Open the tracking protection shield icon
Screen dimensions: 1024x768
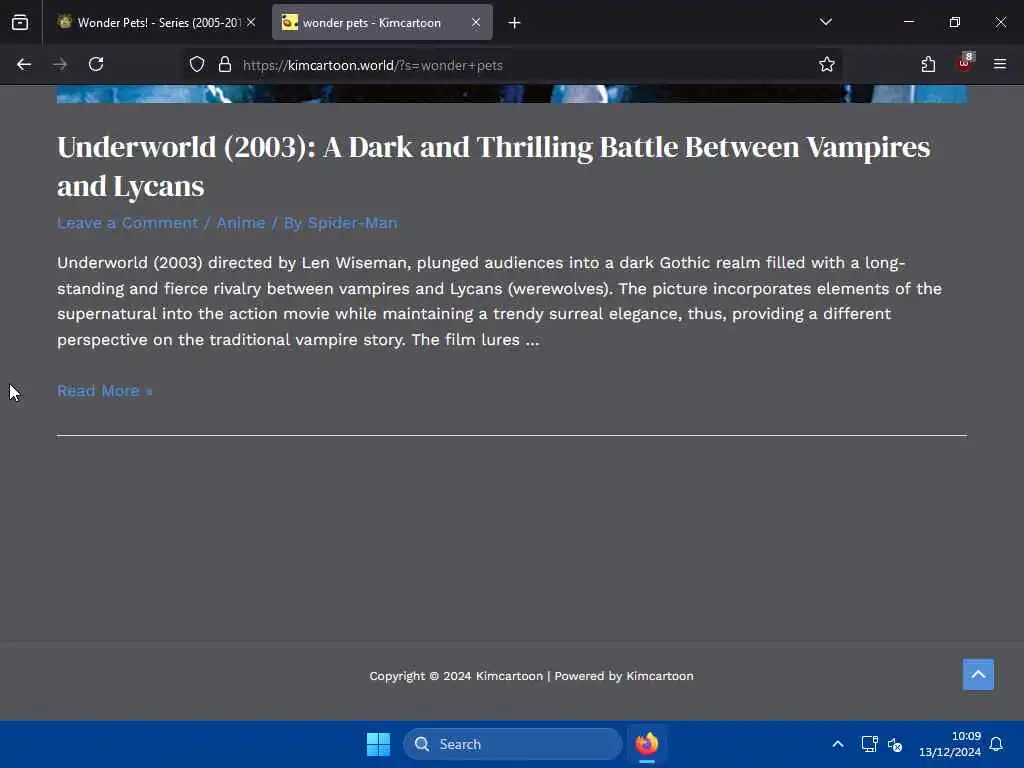197,65
